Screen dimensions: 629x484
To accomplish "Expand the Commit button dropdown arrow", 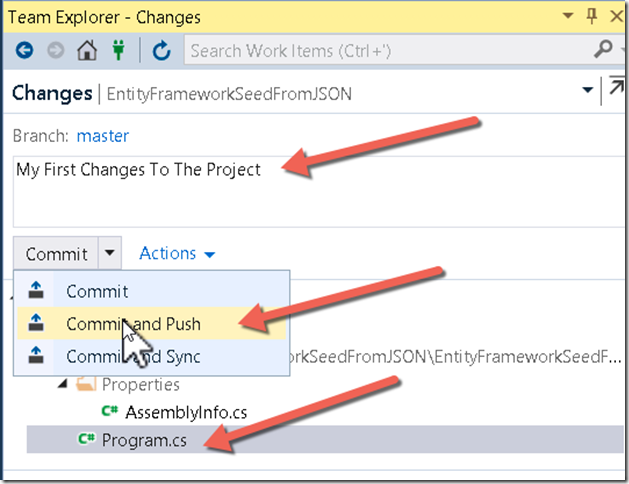I will (110, 253).
